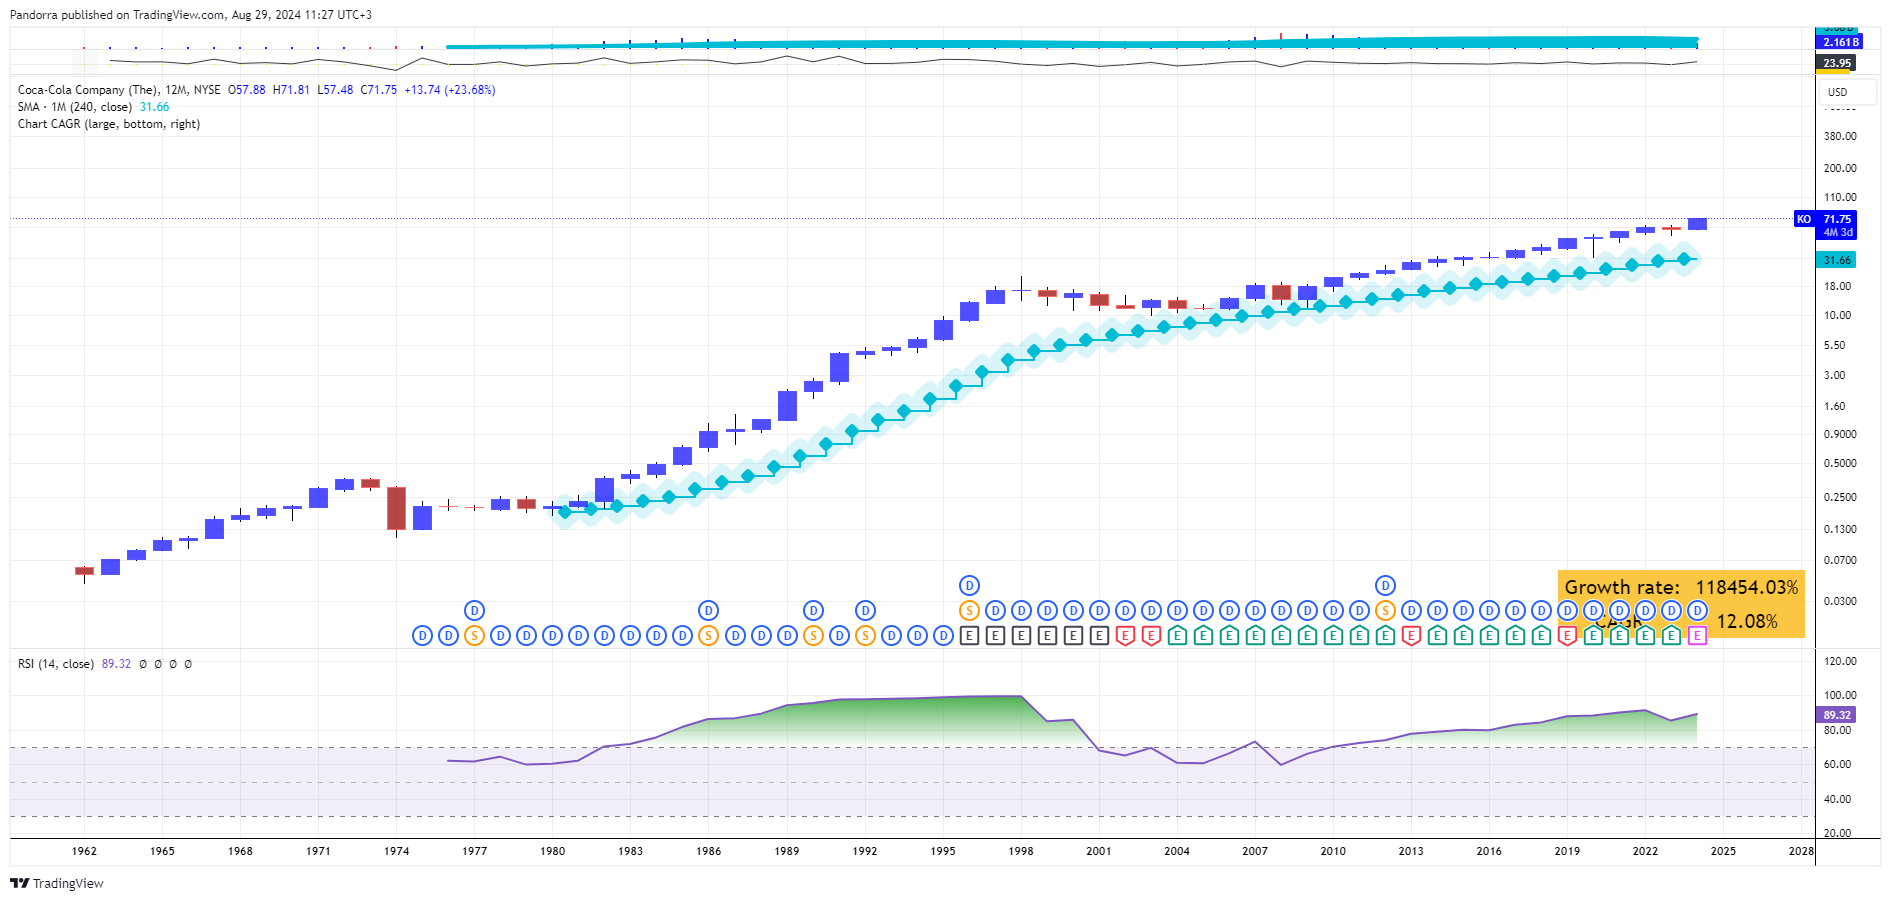Click the latest 2024 blue candle
The image size is (1891, 901).
coord(1697,224)
